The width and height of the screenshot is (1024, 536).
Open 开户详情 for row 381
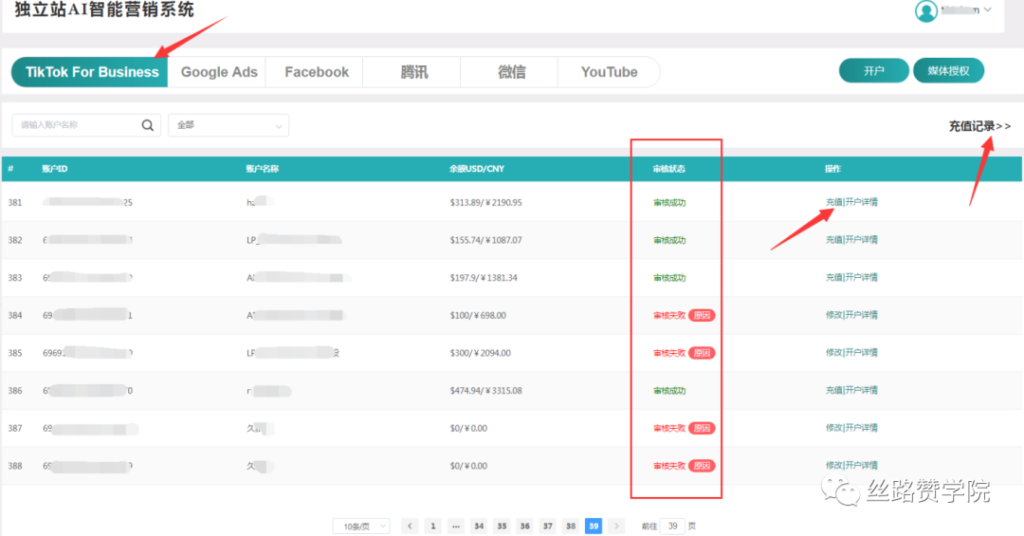click(x=861, y=202)
